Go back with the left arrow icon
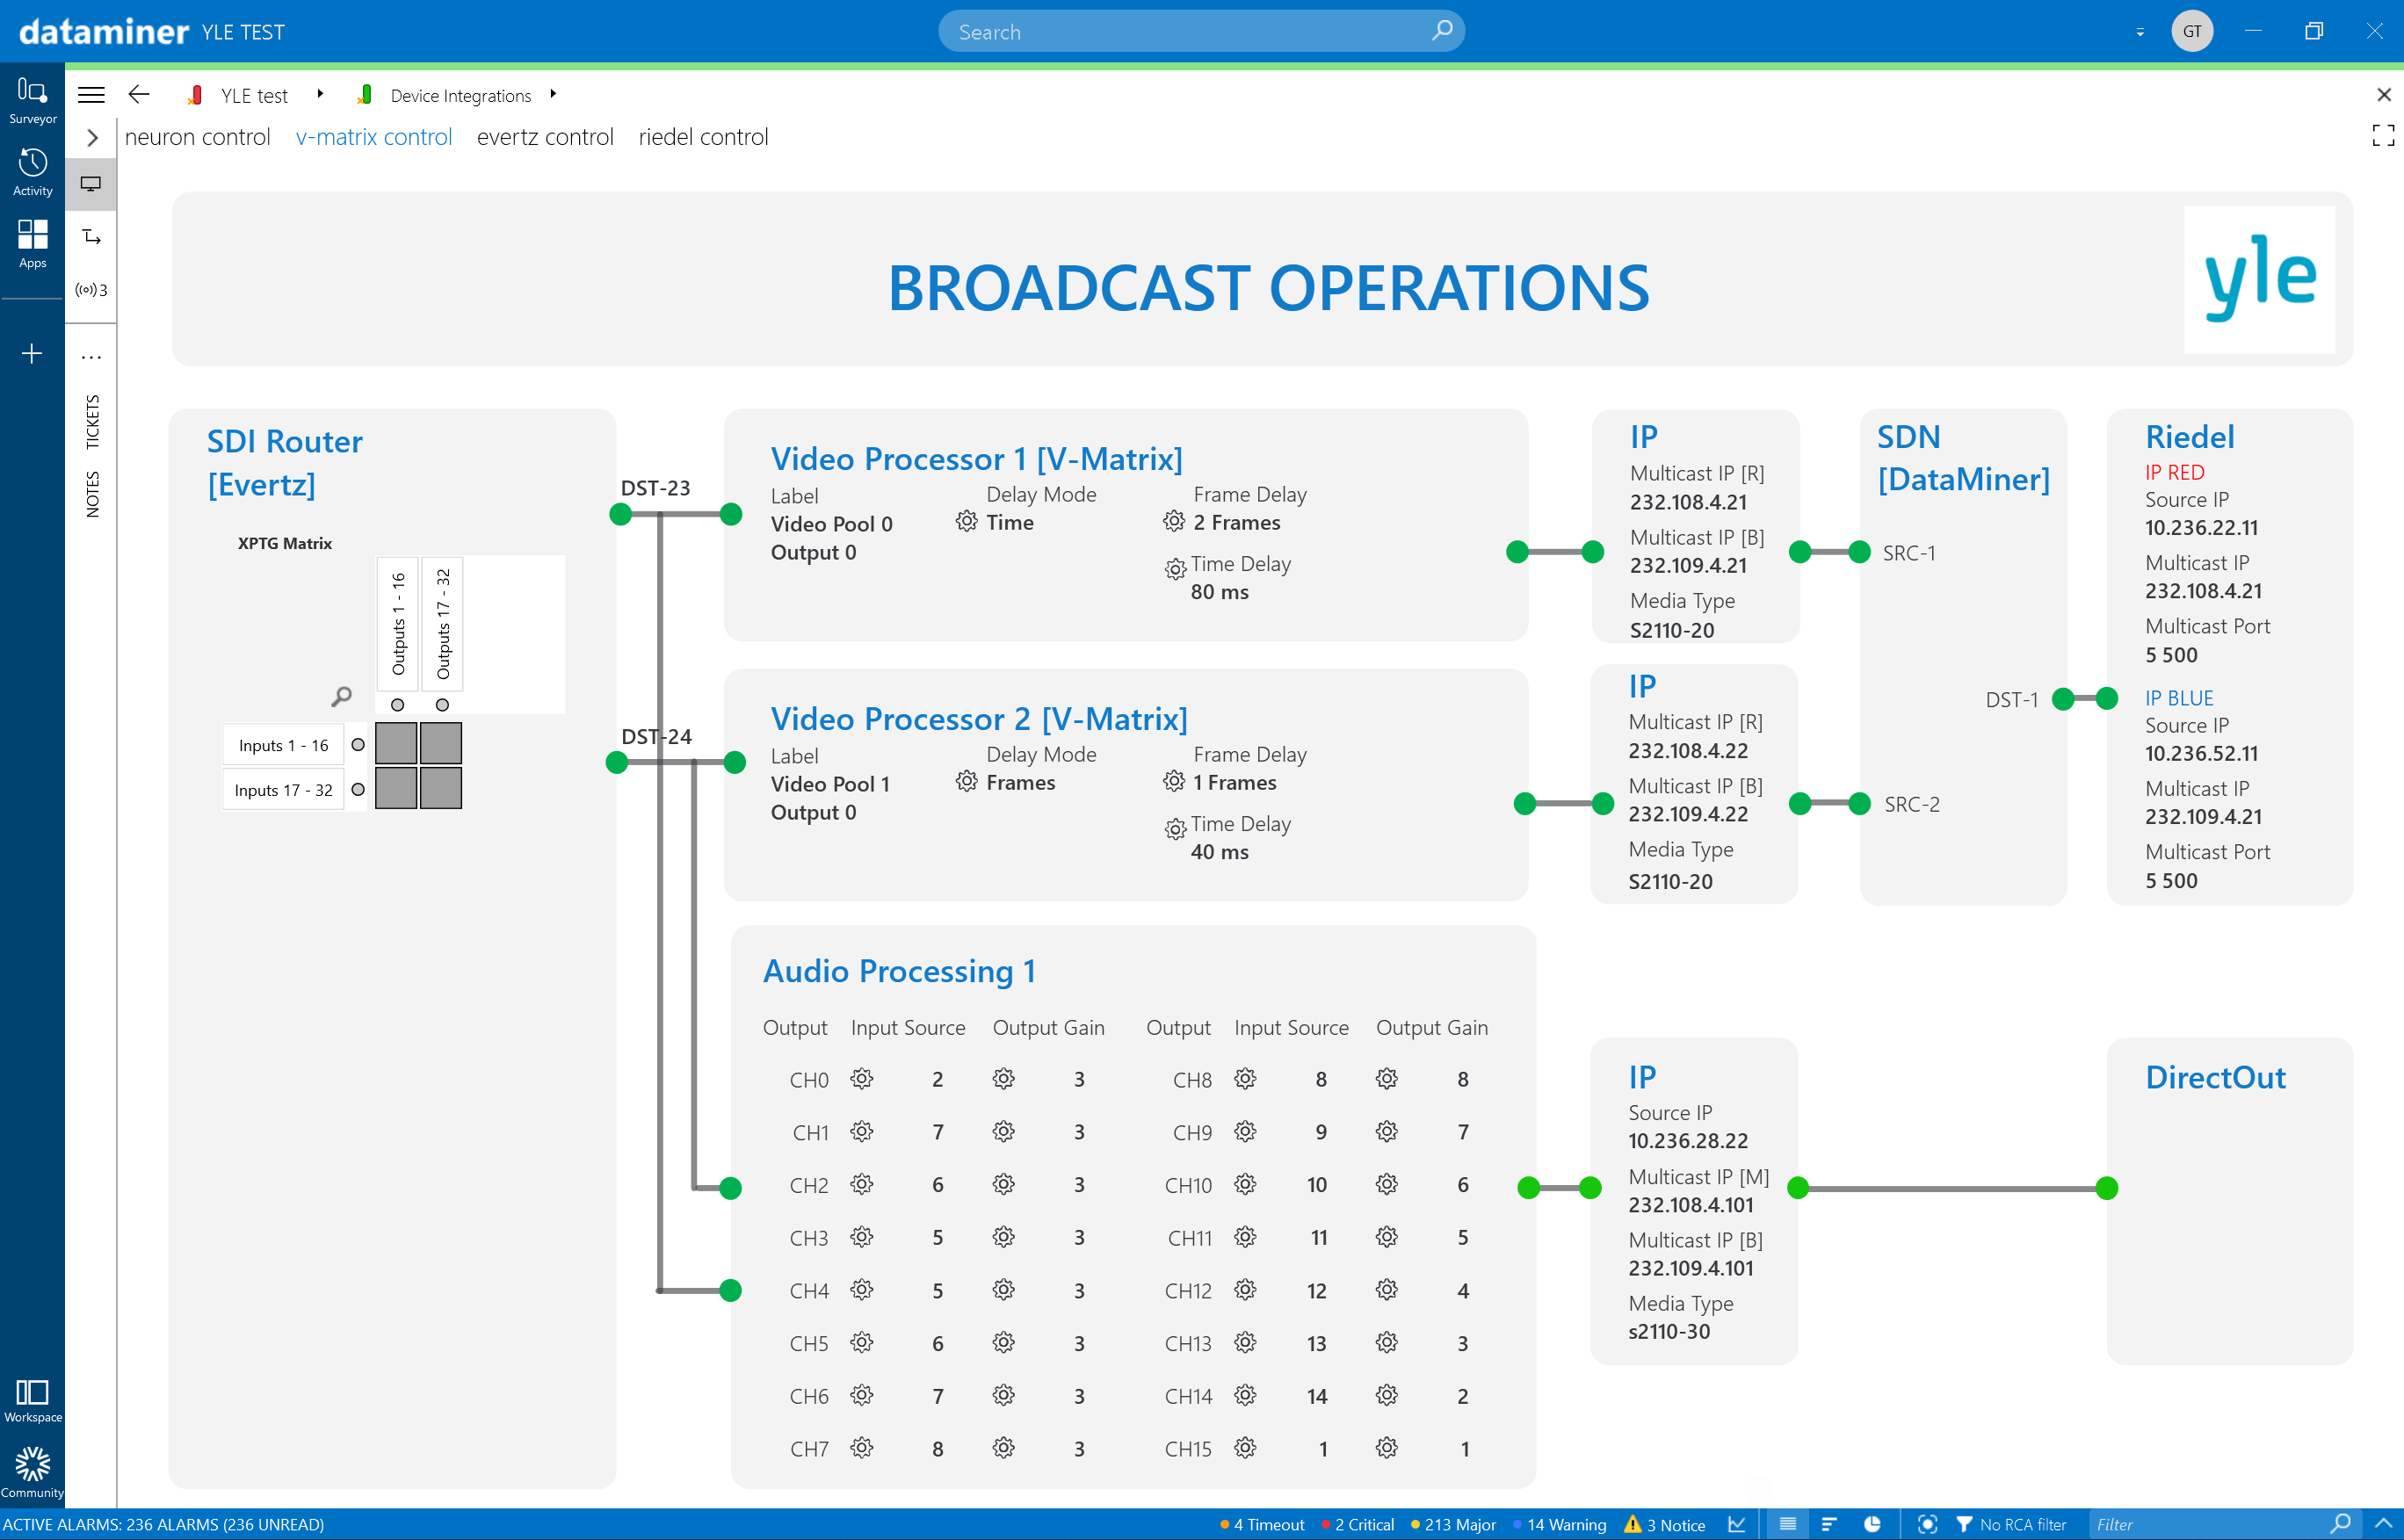Viewport: 2404px width, 1540px height. (139, 94)
